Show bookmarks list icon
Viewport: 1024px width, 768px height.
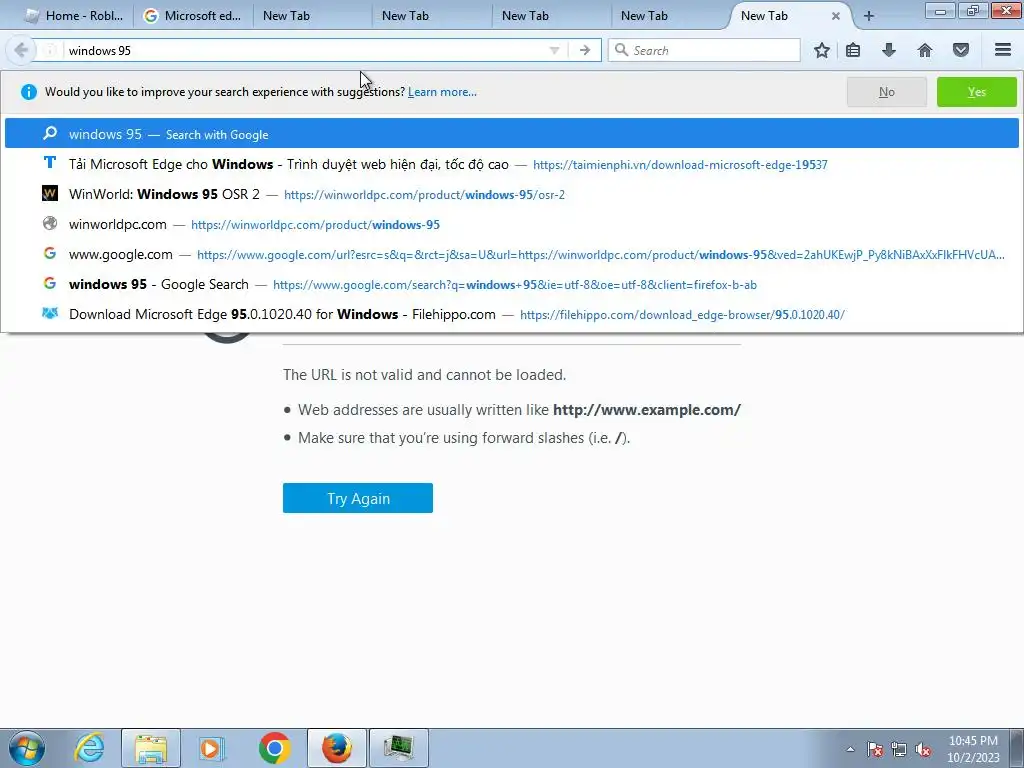853,50
